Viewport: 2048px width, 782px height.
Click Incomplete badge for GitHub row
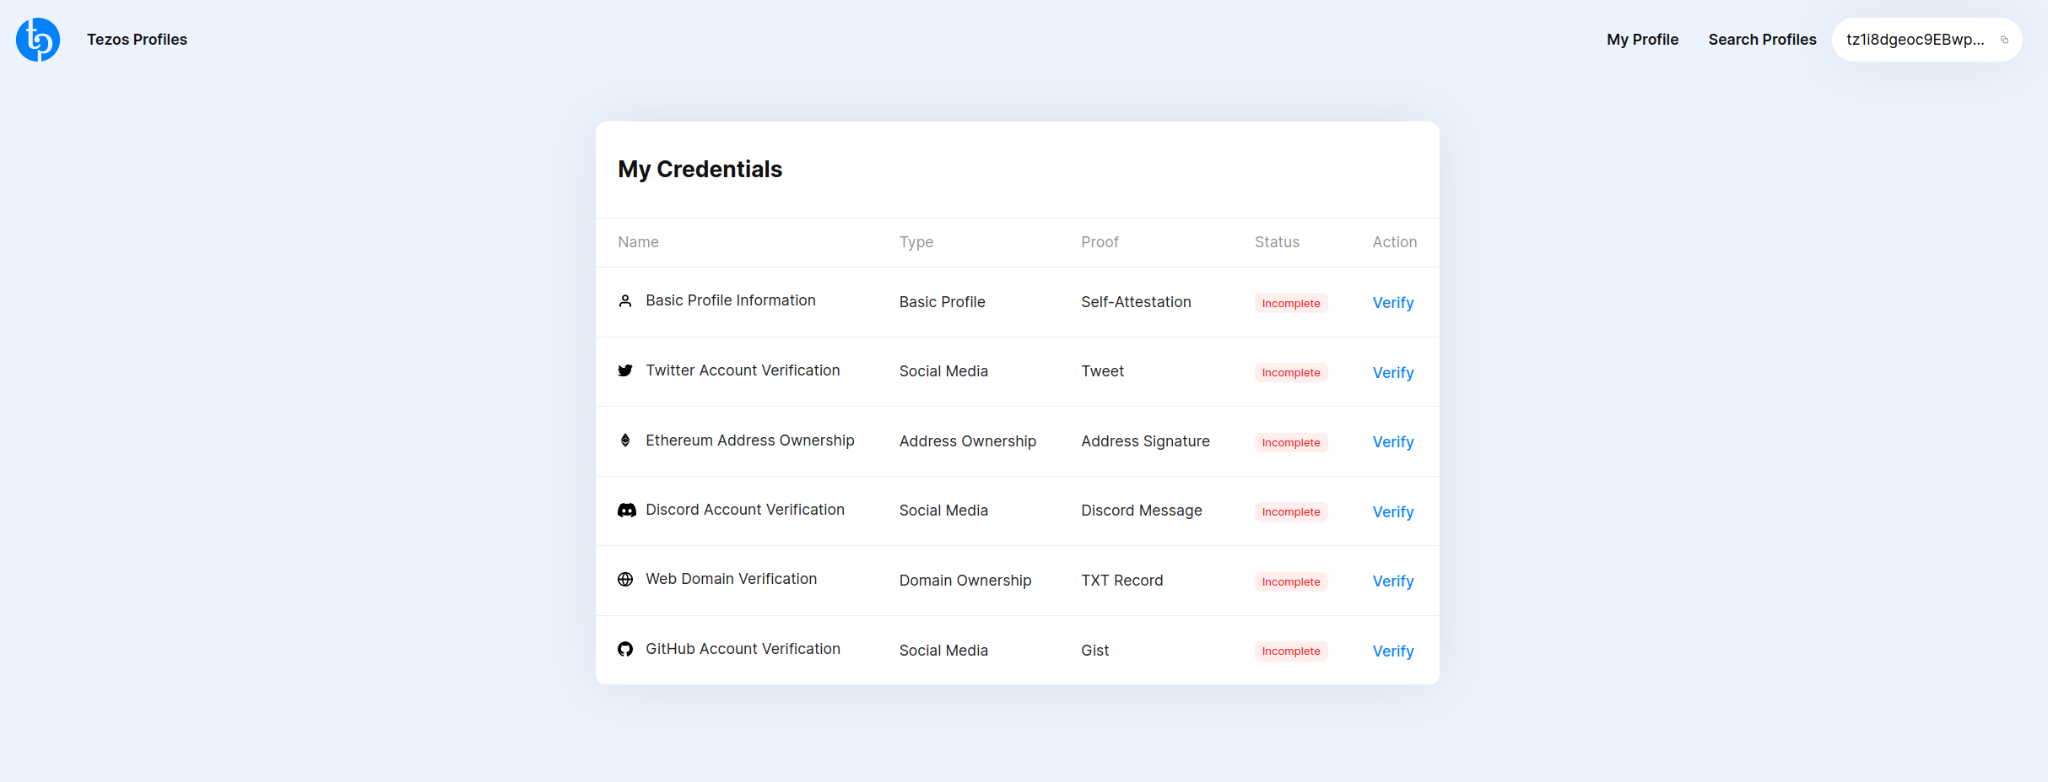click(1291, 651)
